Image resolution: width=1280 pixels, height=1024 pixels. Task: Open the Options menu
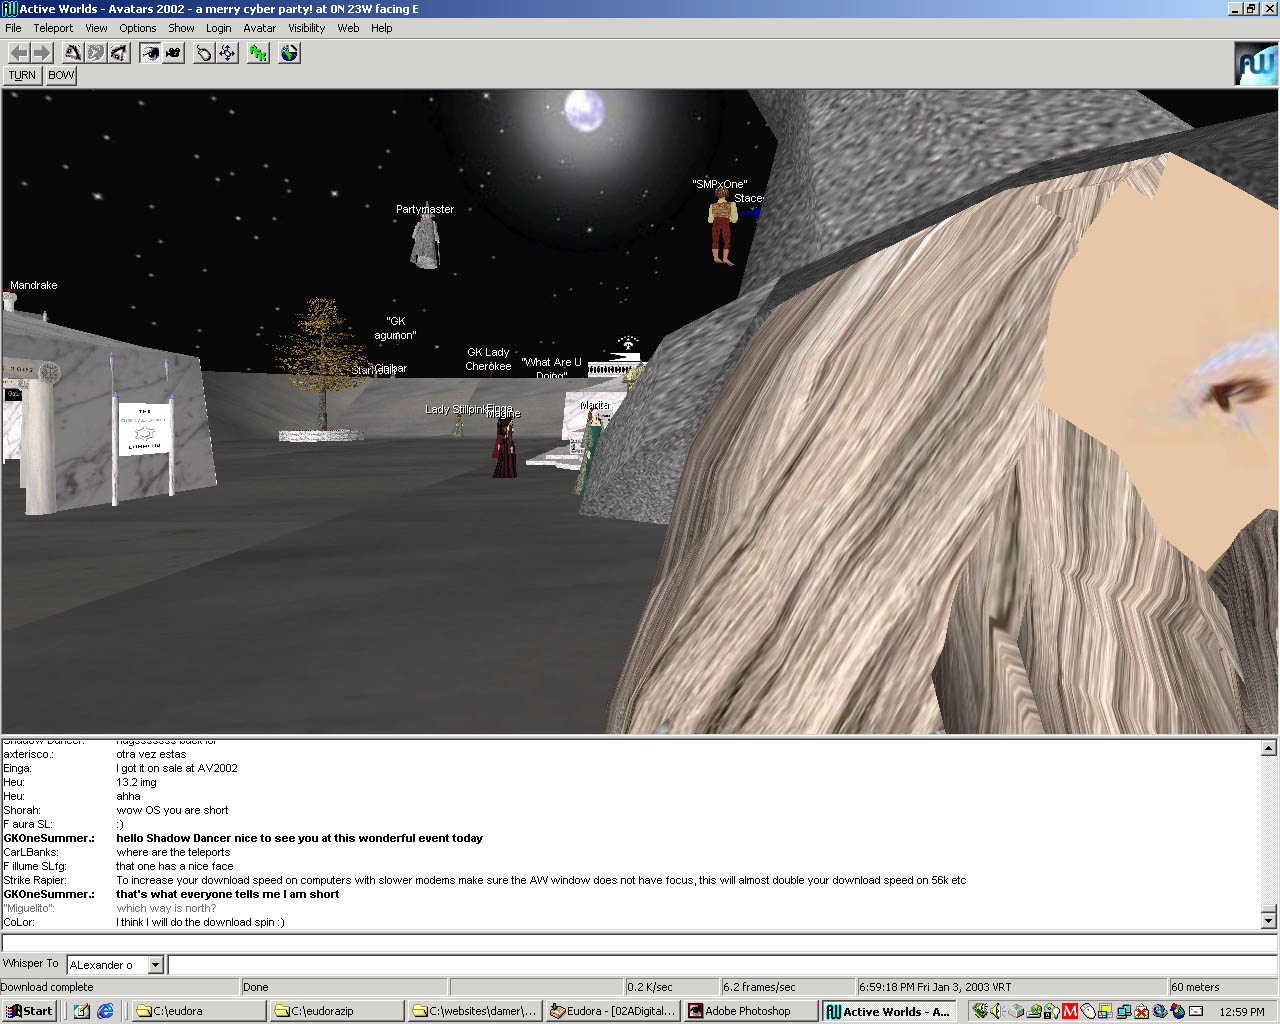pos(138,28)
